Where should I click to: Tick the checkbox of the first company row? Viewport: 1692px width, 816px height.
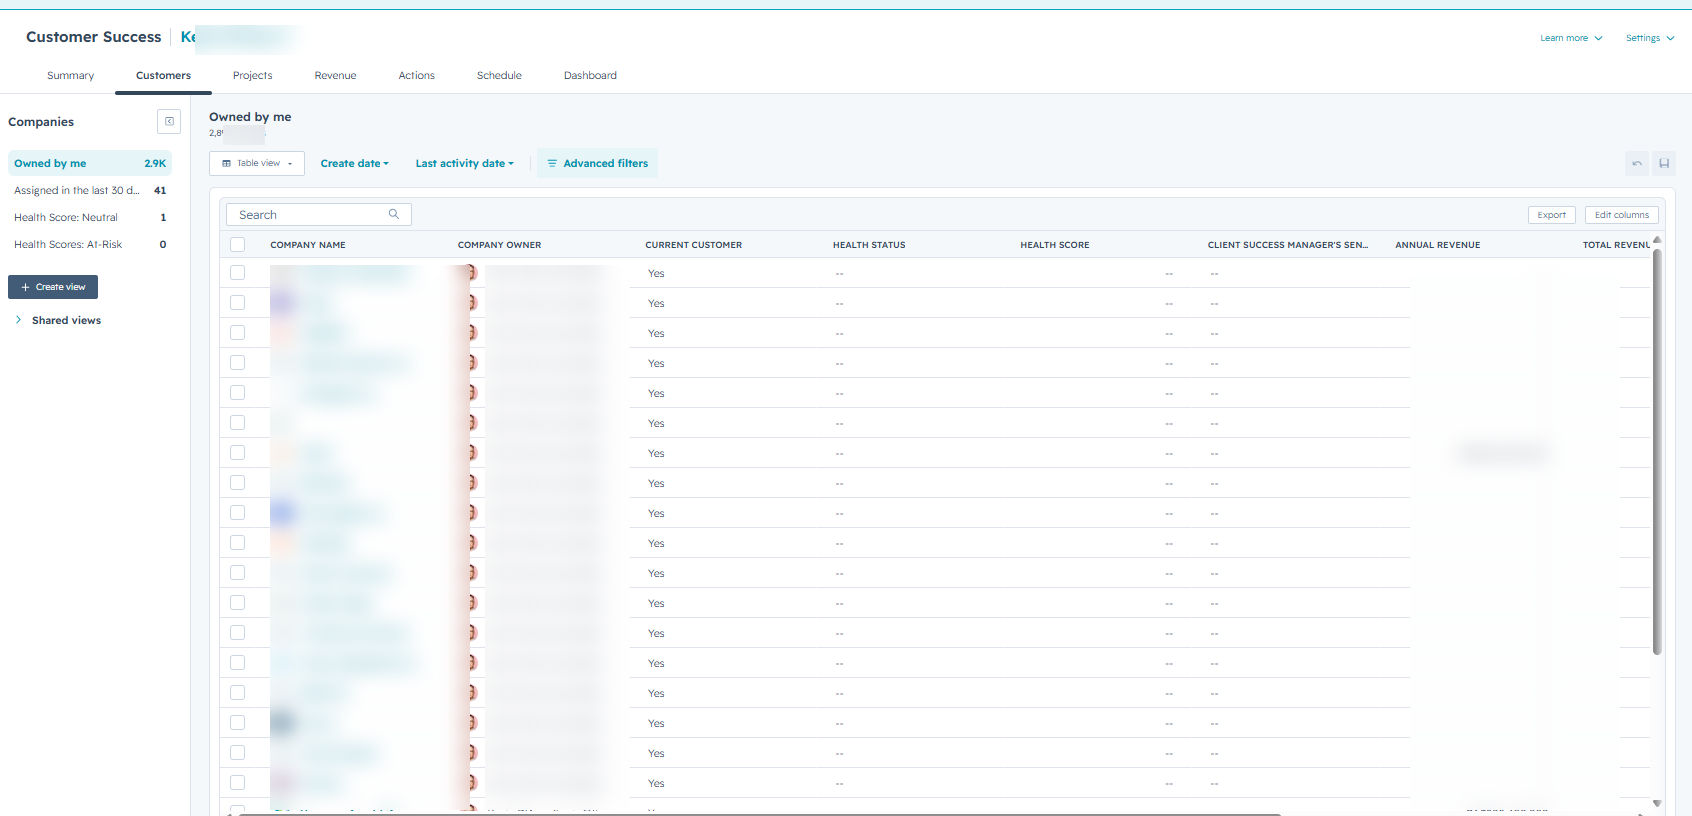click(x=237, y=272)
